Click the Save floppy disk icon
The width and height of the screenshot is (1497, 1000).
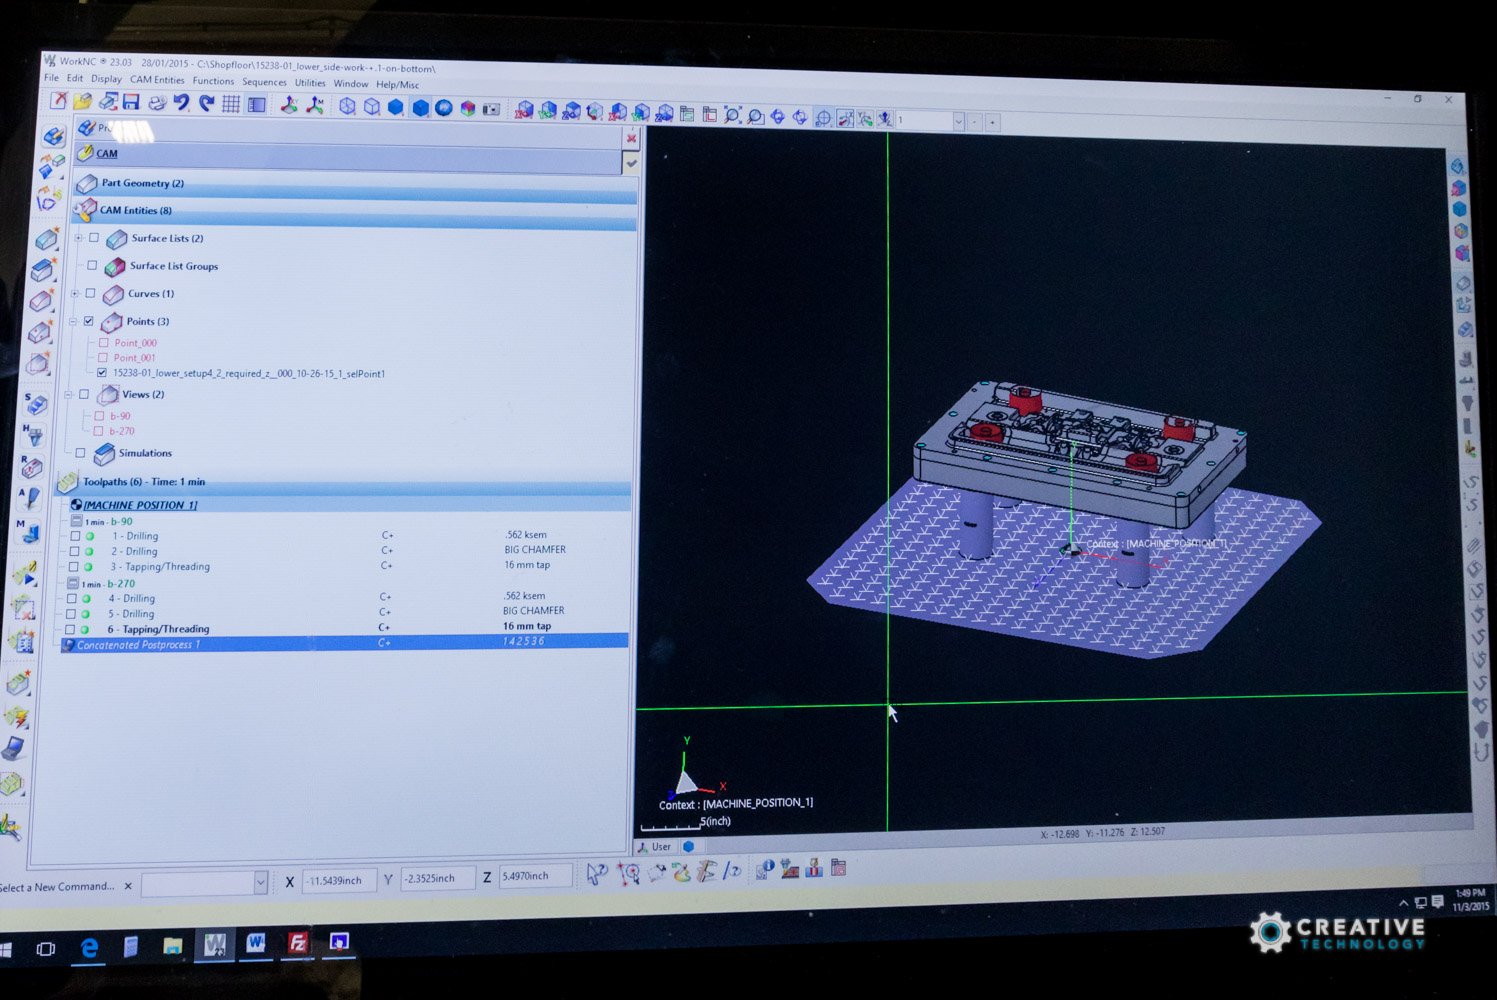point(131,102)
